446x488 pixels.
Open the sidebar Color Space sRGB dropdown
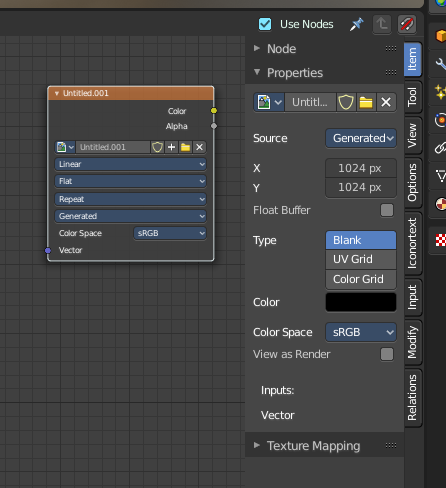click(361, 332)
